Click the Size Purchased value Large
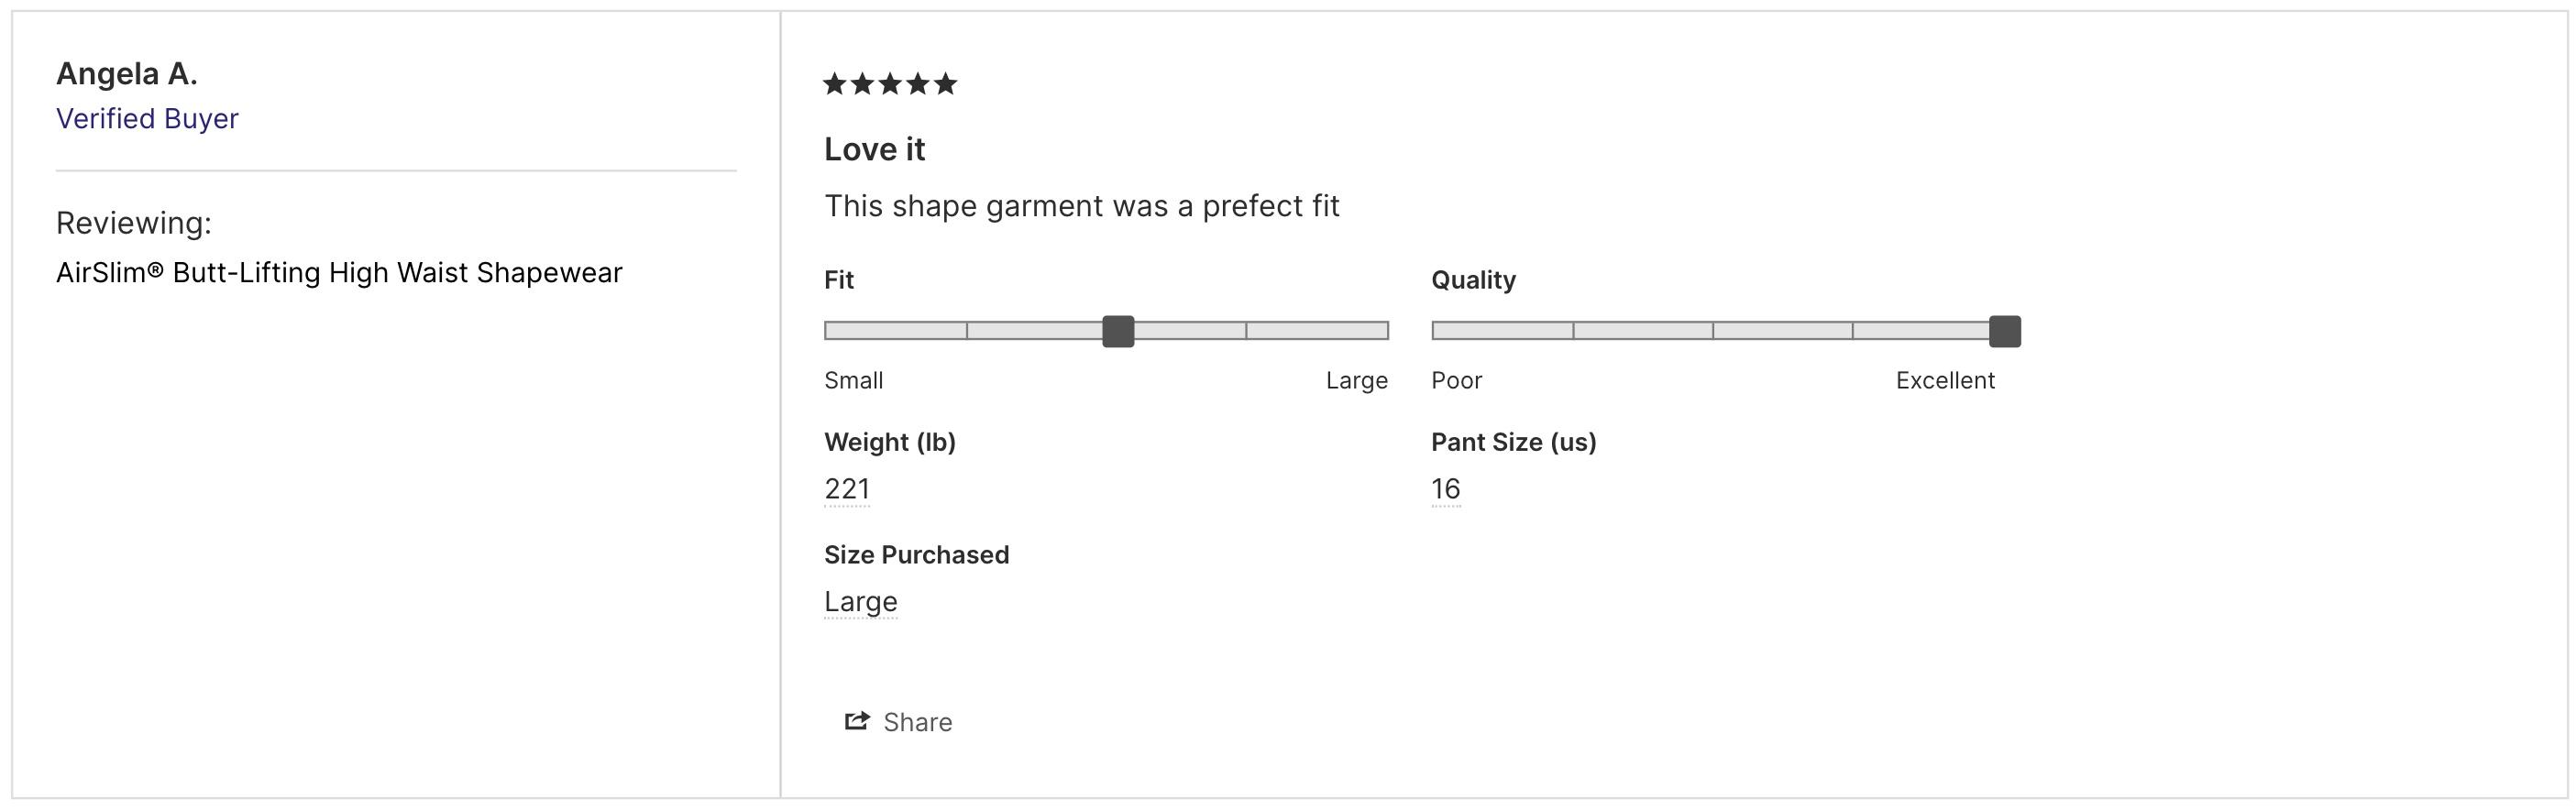The image size is (2576, 810). pos(861,602)
